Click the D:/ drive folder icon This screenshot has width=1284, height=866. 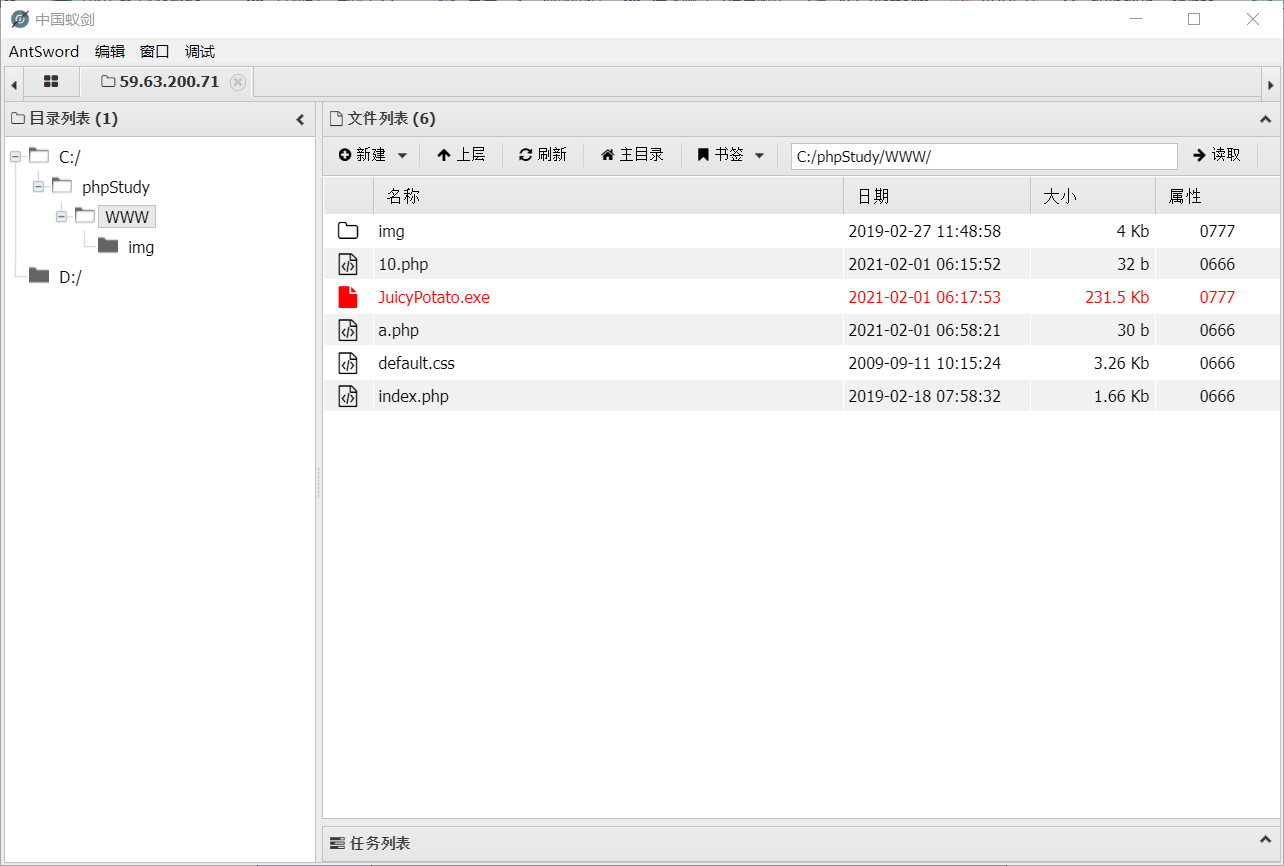click(x=39, y=276)
